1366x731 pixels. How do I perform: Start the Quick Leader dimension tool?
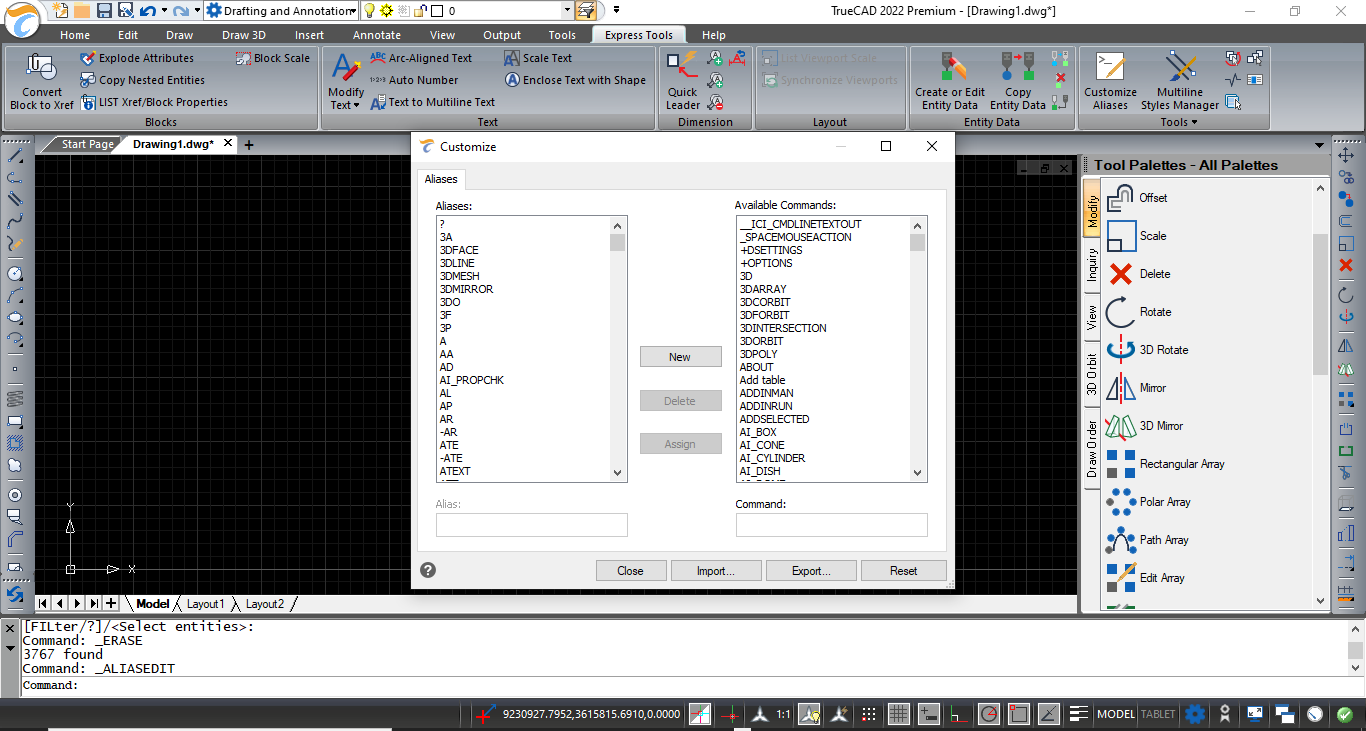683,80
